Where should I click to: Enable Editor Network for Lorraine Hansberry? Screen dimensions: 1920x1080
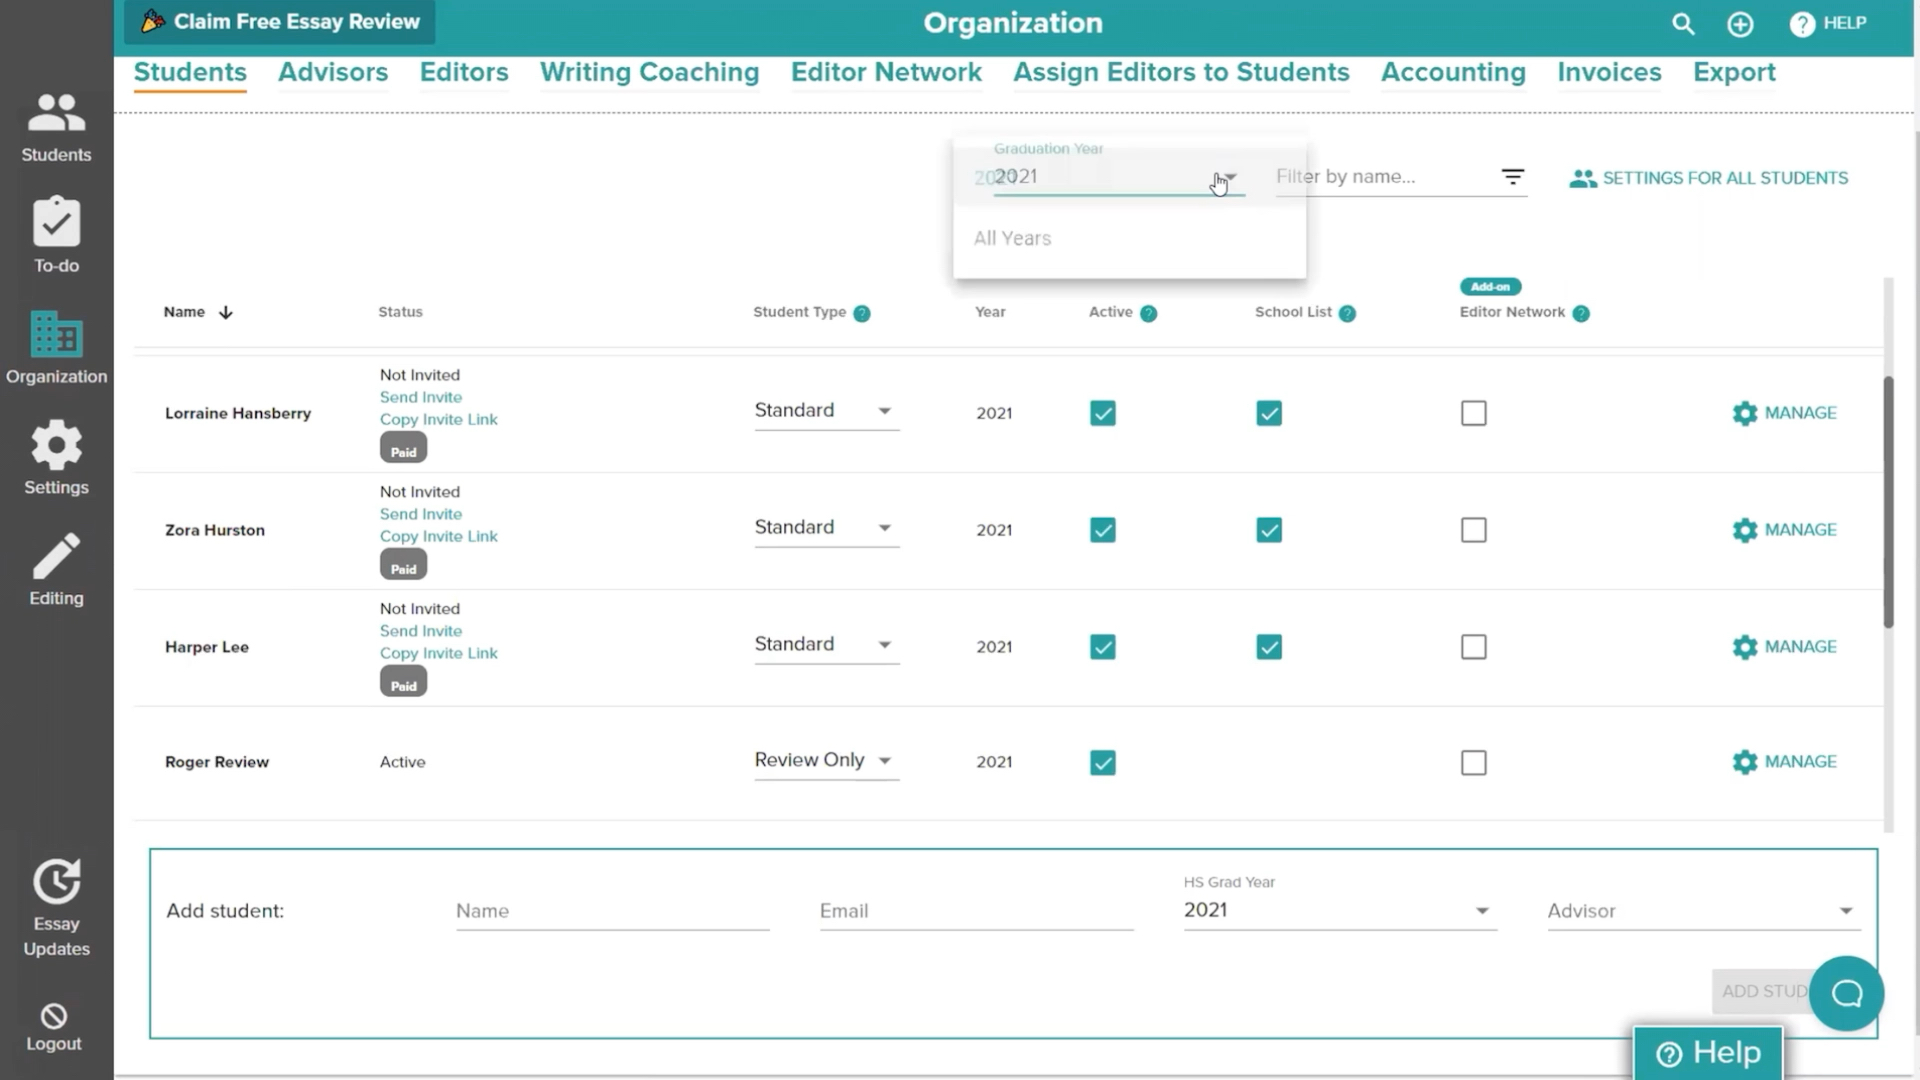coord(1473,413)
